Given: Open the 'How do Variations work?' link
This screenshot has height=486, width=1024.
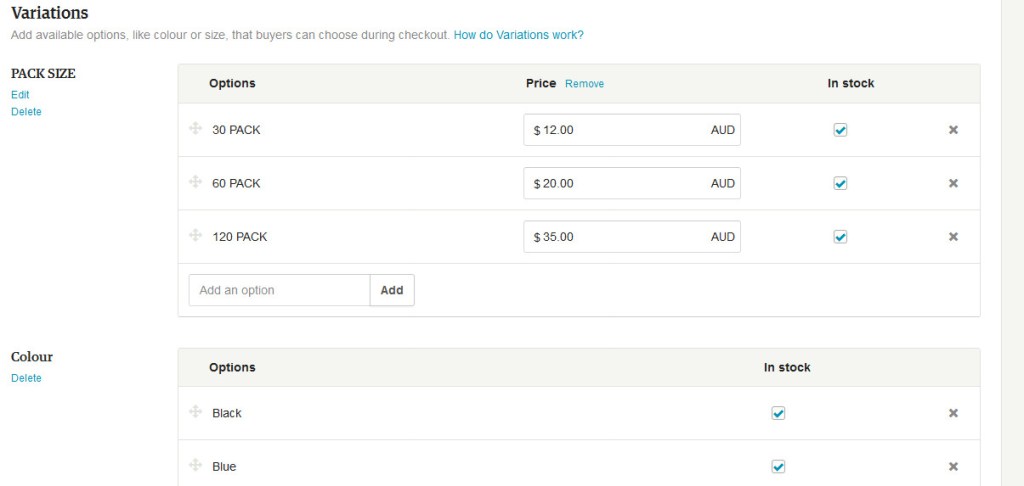Looking at the screenshot, I should [x=518, y=35].
